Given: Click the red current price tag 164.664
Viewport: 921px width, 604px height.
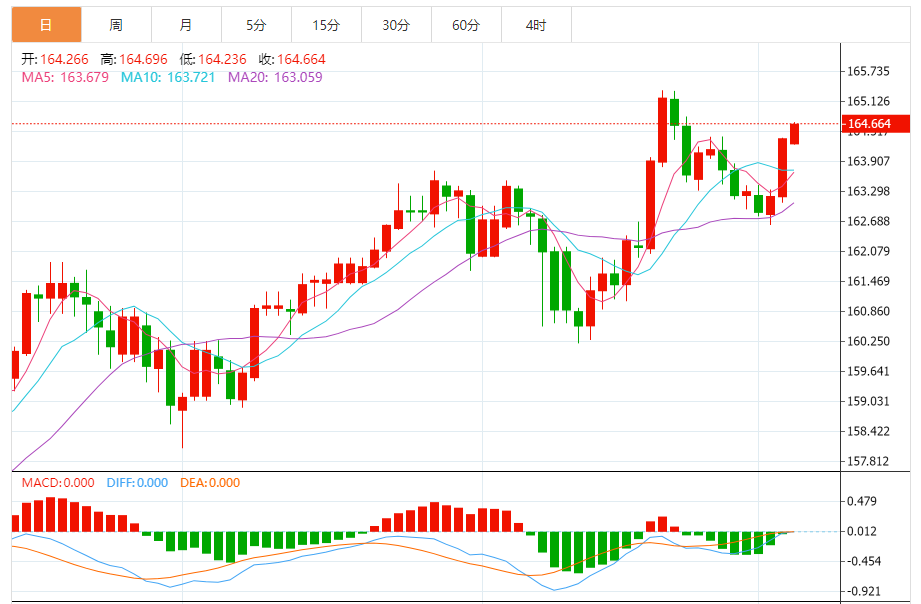Looking at the screenshot, I should point(876,124).
